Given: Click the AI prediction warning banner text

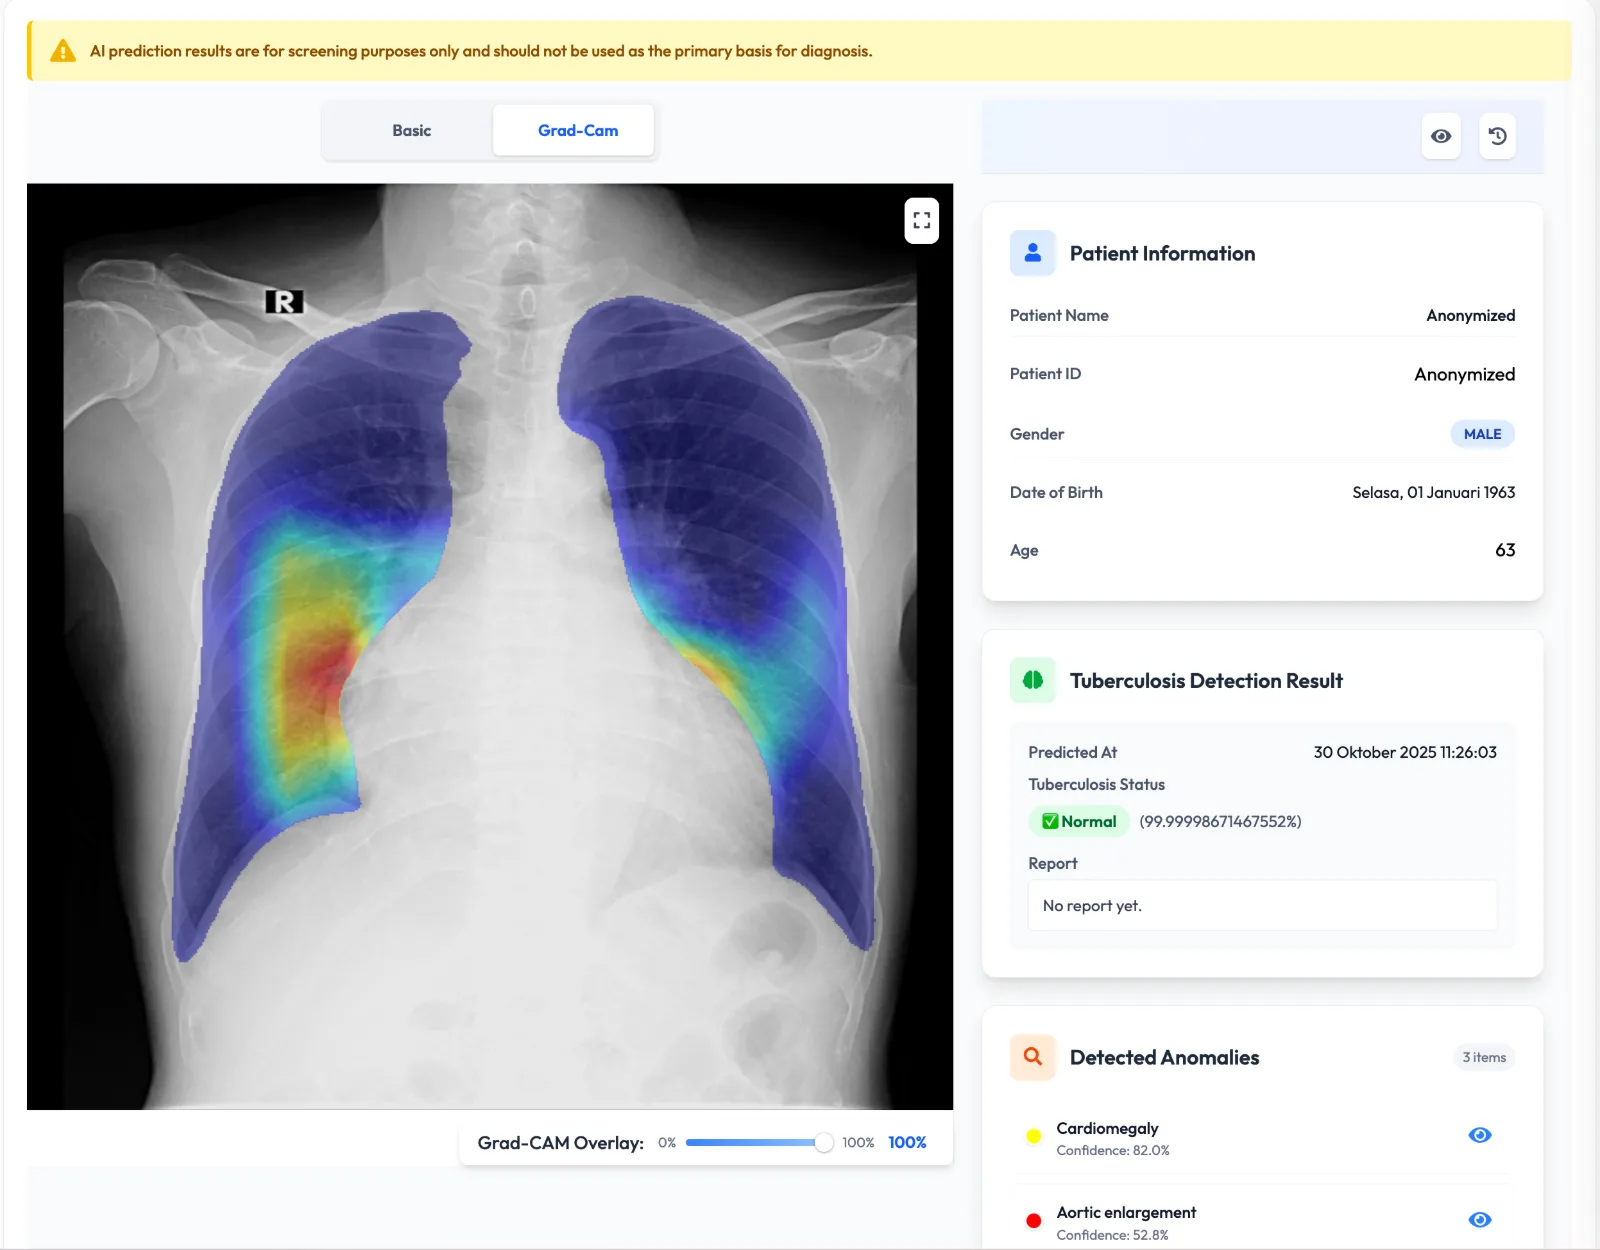Looking at the screenshot, I should (481, 51).
